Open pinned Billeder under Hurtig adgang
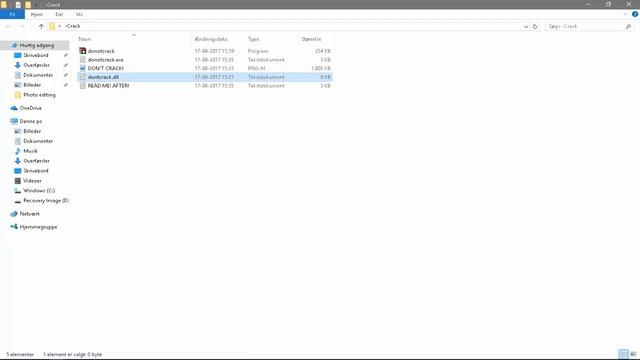The image size is (640, 360). pyautogui.click(x=32, y=85)
